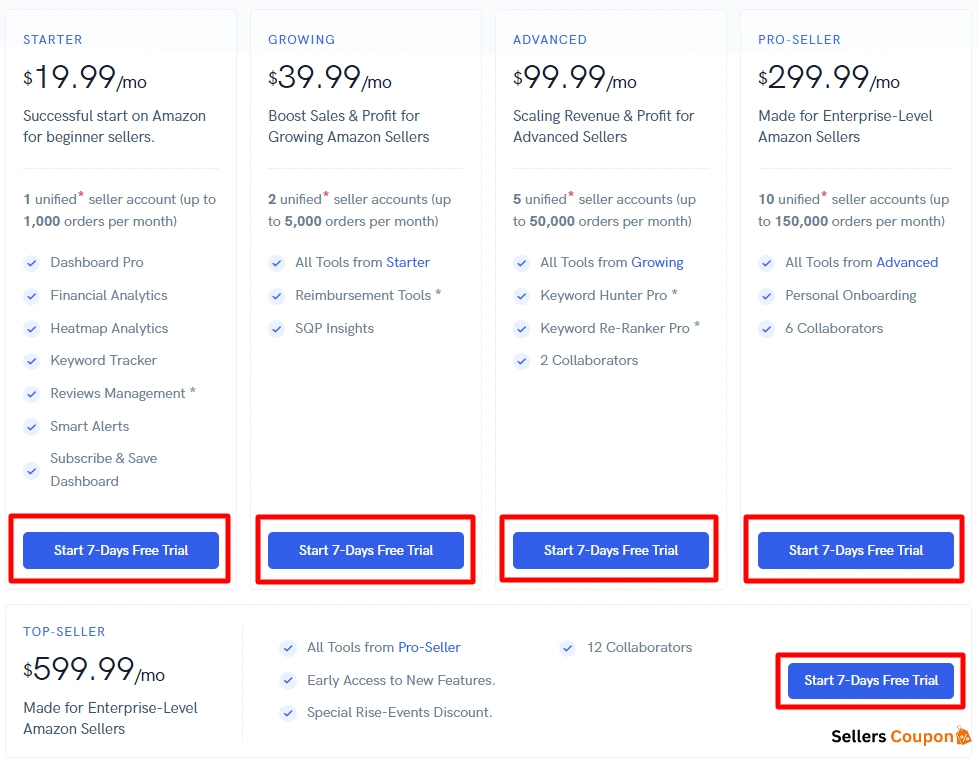The height and width of the screenshot is (762, 978).
Task: Click the TOP-SELLER plan heading
Action: pos(64,632)
